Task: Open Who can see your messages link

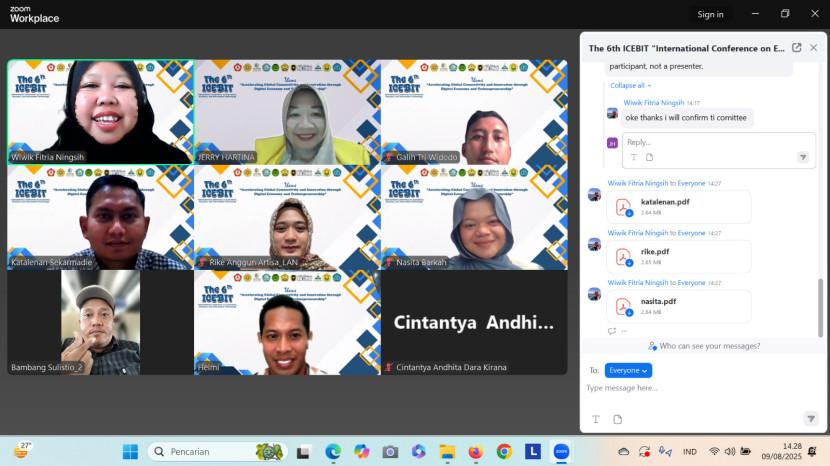Action: [x=704, y=346]
